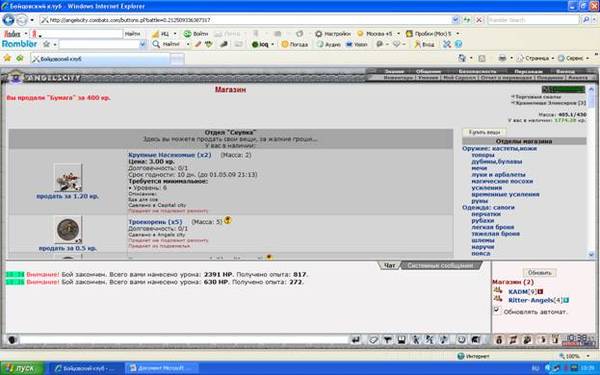600x375 pixels.
Task: Click the browser Forward button
Action: click(x=22, y=20)
